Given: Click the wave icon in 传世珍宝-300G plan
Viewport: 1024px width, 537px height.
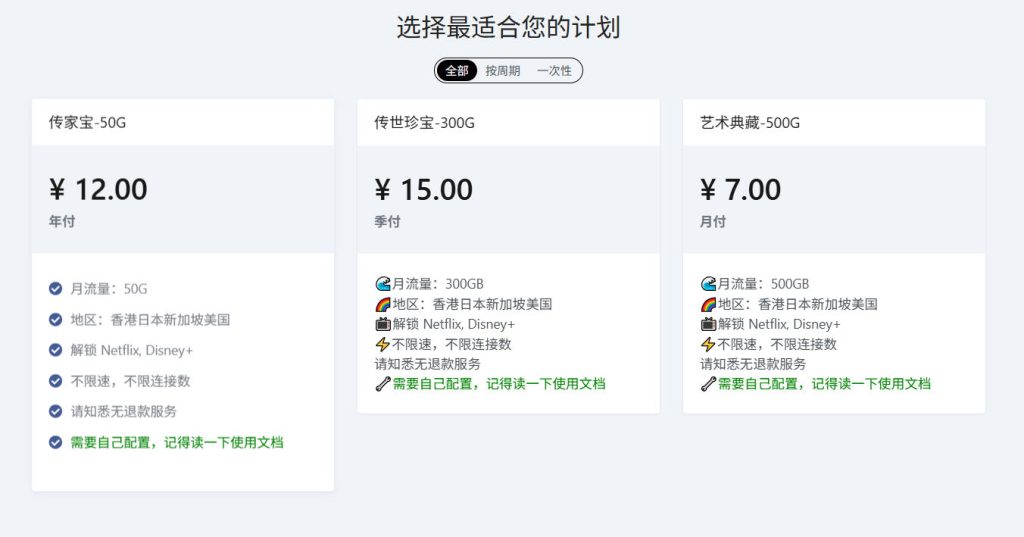Looking at the screenshot, I should (x=383, y=284).
